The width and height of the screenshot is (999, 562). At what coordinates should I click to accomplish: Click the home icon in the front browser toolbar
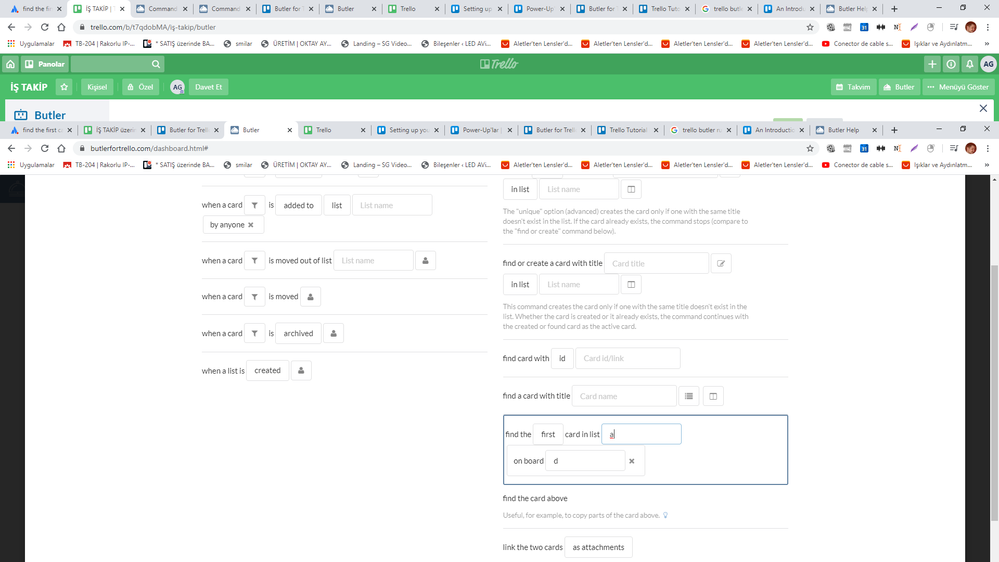[x=61, y=148]
